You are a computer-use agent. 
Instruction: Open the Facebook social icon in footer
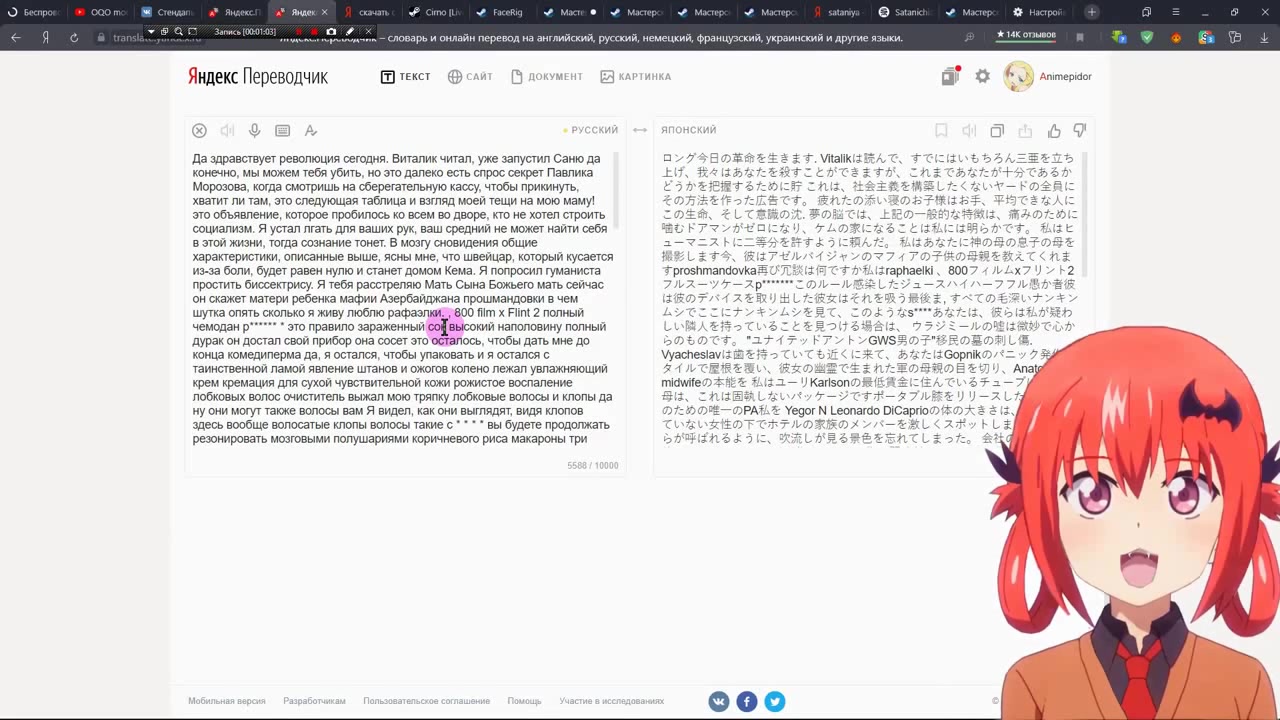[747, 702]
